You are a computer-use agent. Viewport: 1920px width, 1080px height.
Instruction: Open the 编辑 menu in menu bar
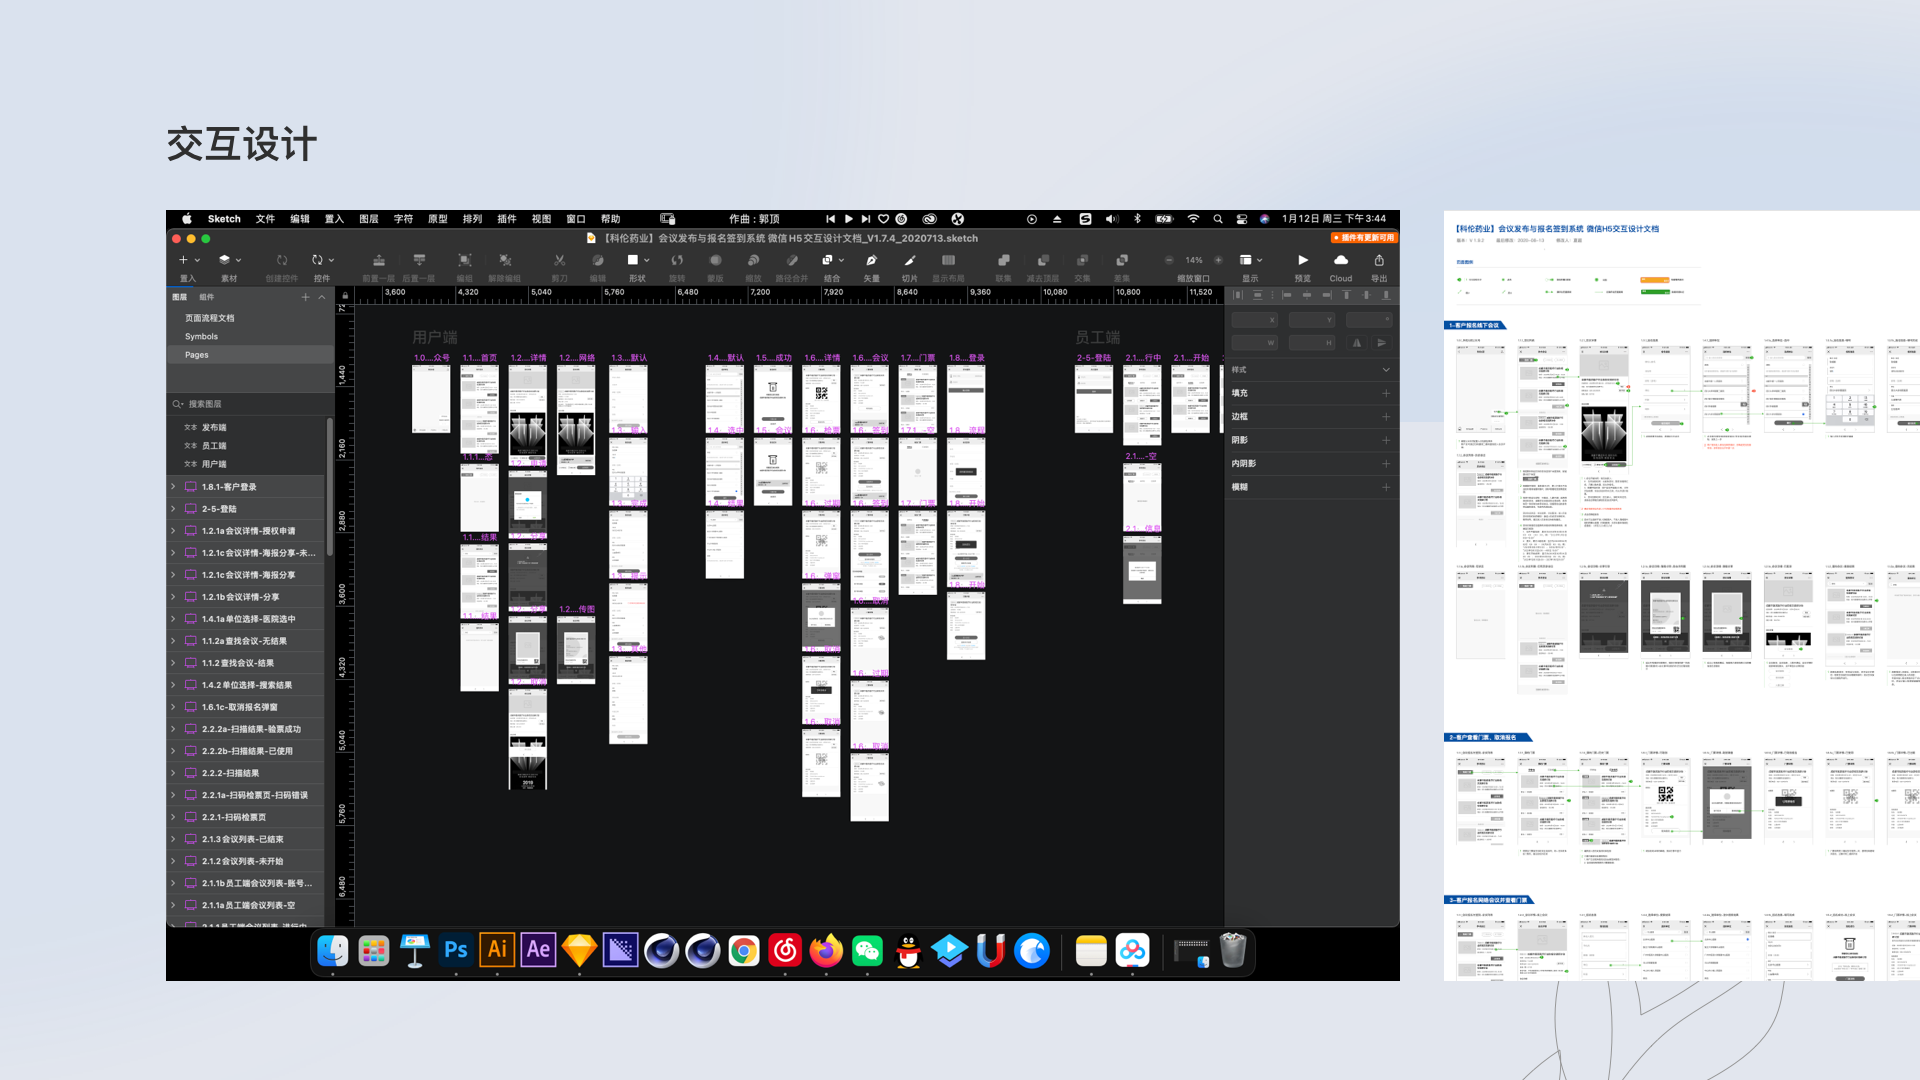coord(300,219)
